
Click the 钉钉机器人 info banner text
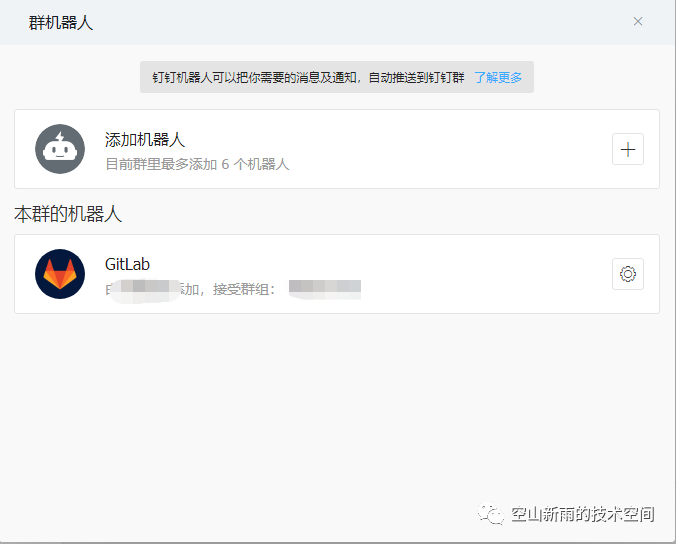(x=308, y=78)
